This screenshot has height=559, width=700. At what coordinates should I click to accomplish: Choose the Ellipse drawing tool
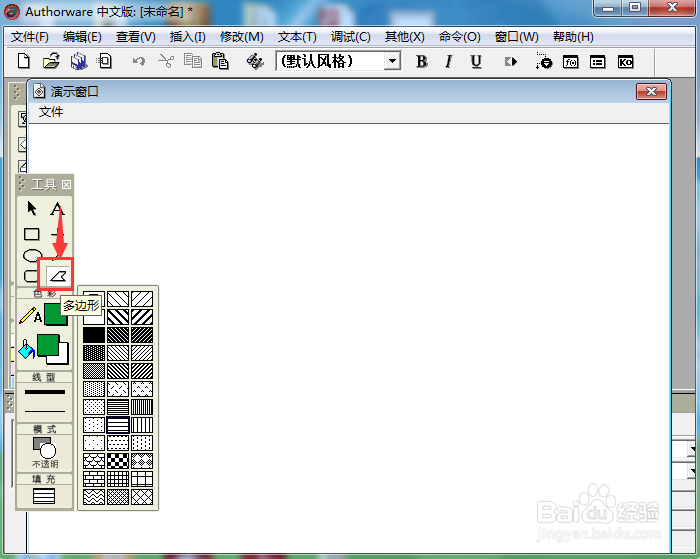31,255
